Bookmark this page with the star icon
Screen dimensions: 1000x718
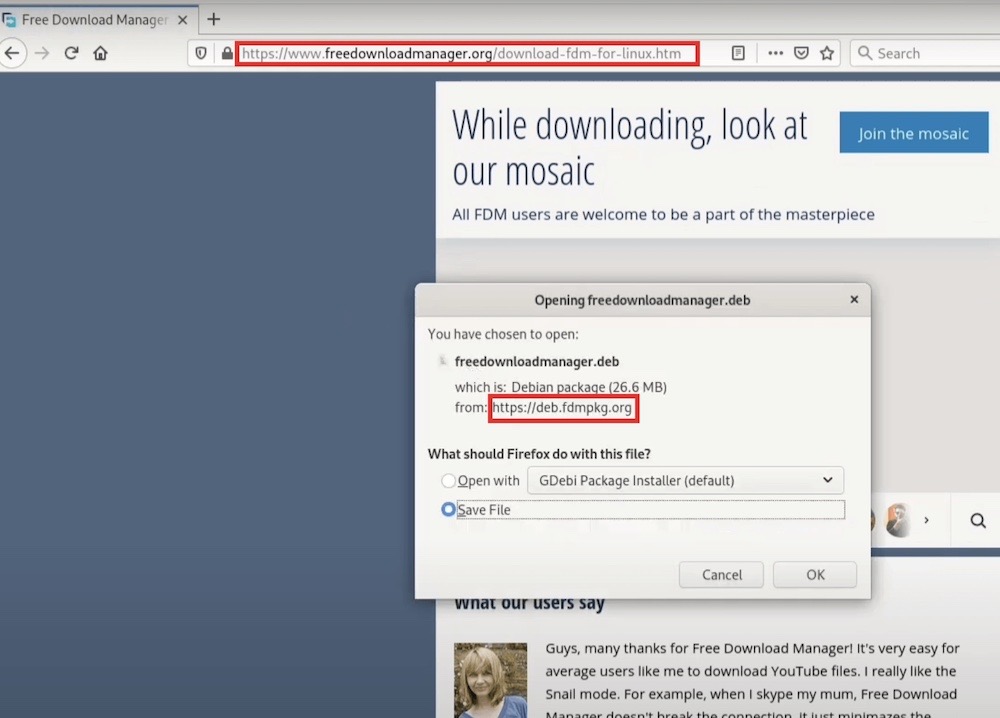(x=827, y=53)
